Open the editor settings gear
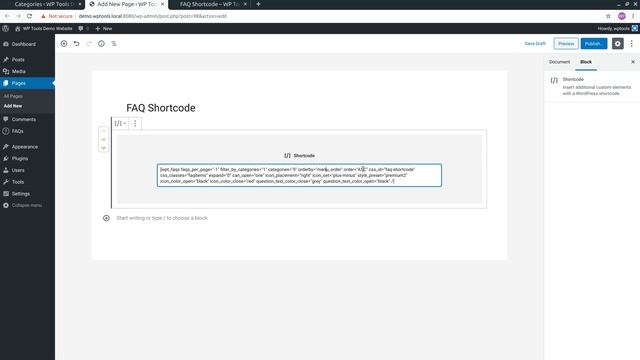The image size is (640, 360). pyautogui.click(x=618, y=44)
